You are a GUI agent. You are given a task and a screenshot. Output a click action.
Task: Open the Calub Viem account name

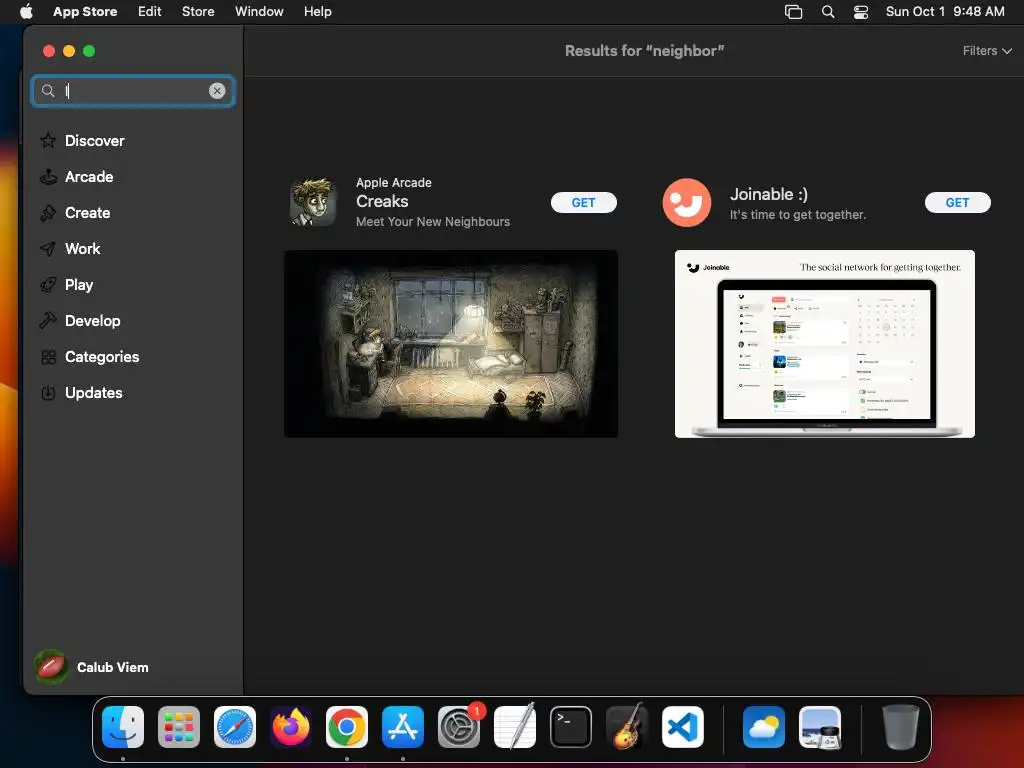(x=112, y=667)
